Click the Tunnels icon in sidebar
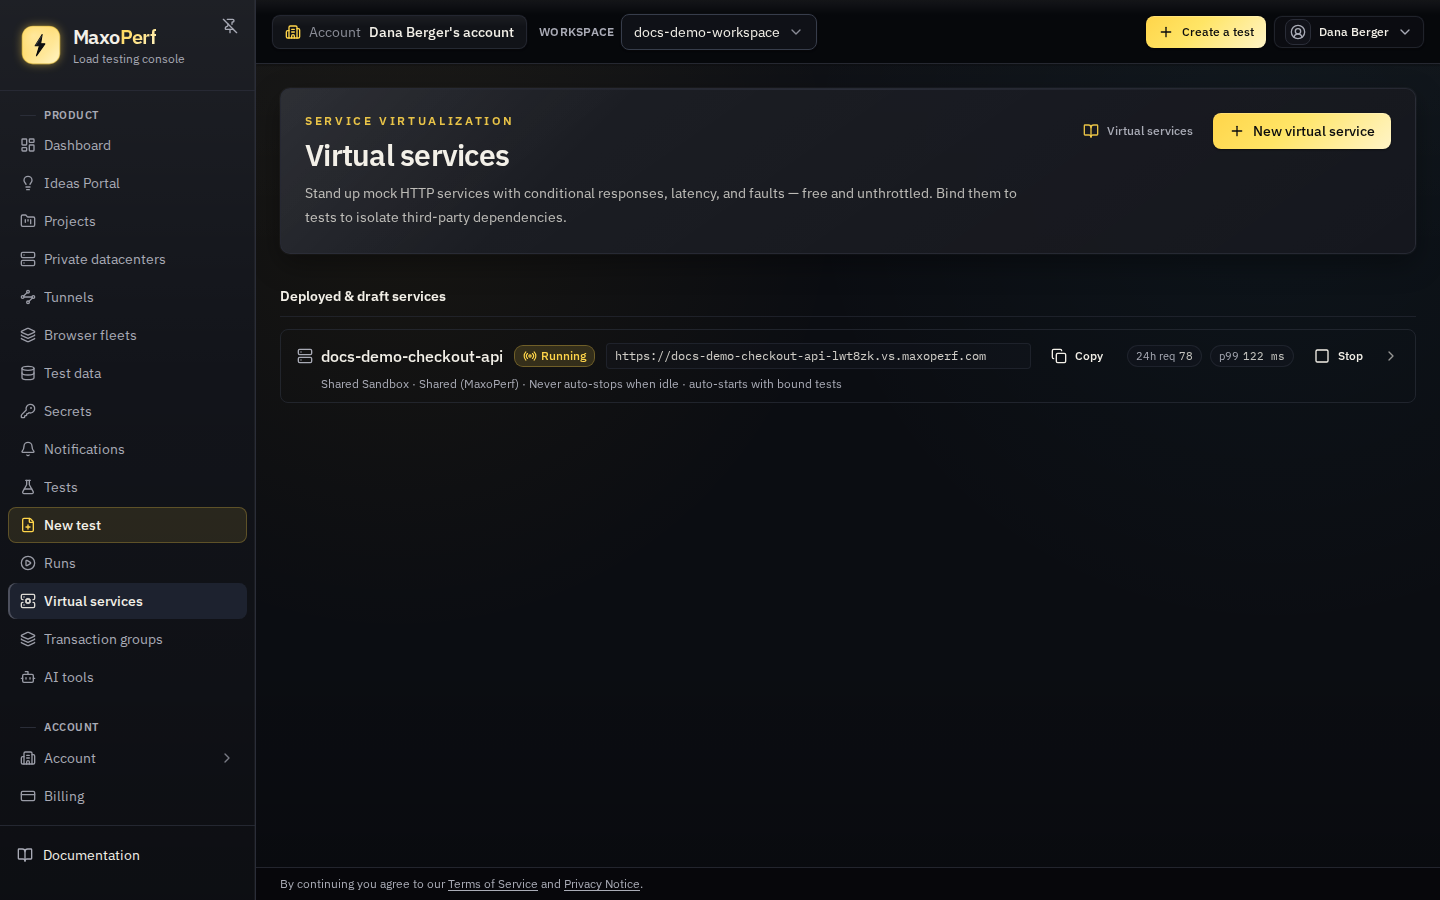The image size is (1440, 900). click(28, 297)
